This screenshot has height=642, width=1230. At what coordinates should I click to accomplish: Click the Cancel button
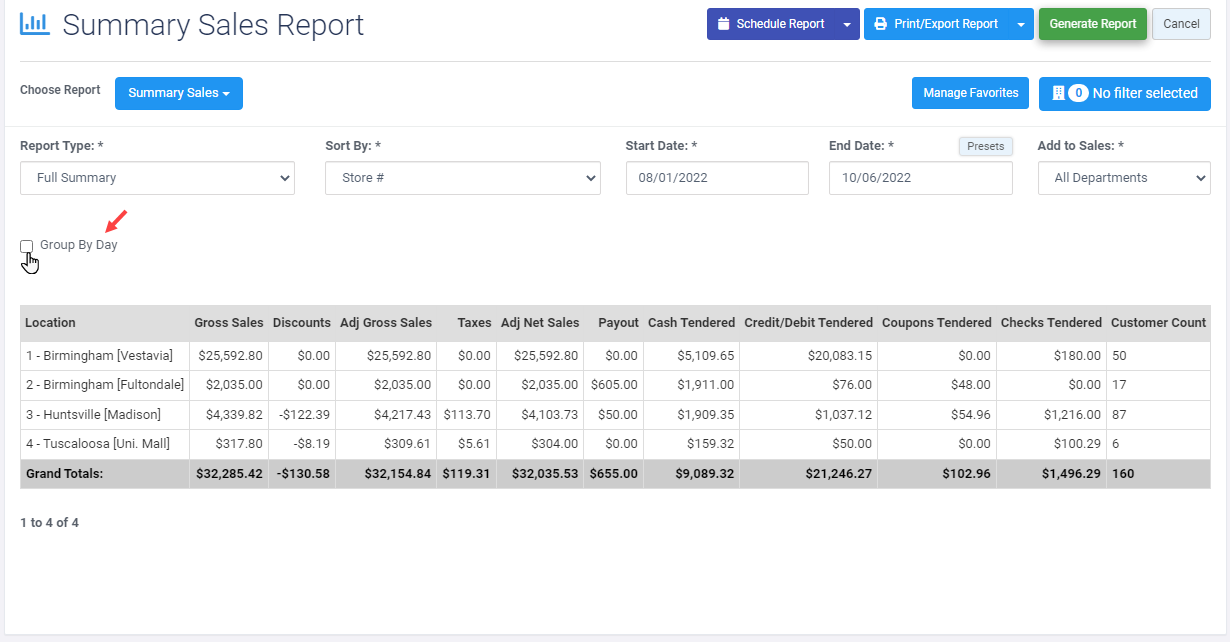pyautogui.click(x=1181, y=24)
